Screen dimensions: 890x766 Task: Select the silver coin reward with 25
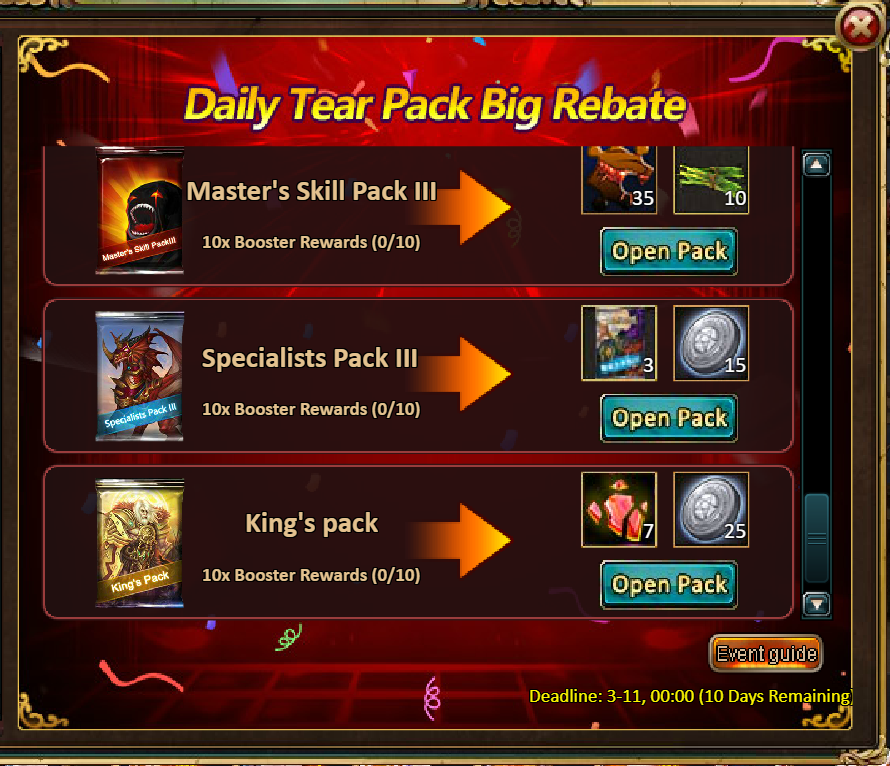click(x=711, y=510)
